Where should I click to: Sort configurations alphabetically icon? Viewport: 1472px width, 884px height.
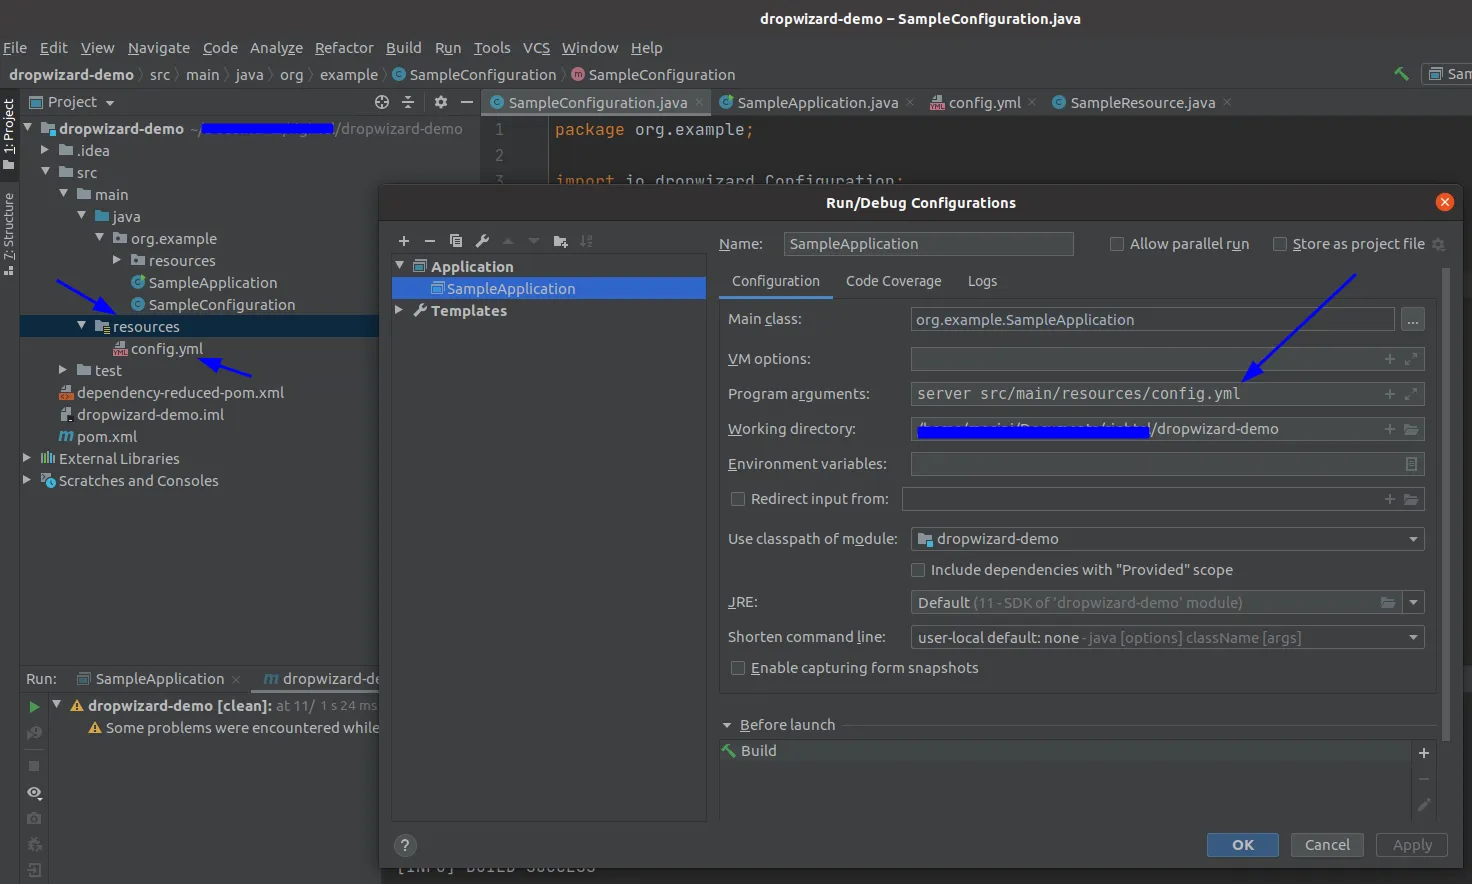point(586,241)
